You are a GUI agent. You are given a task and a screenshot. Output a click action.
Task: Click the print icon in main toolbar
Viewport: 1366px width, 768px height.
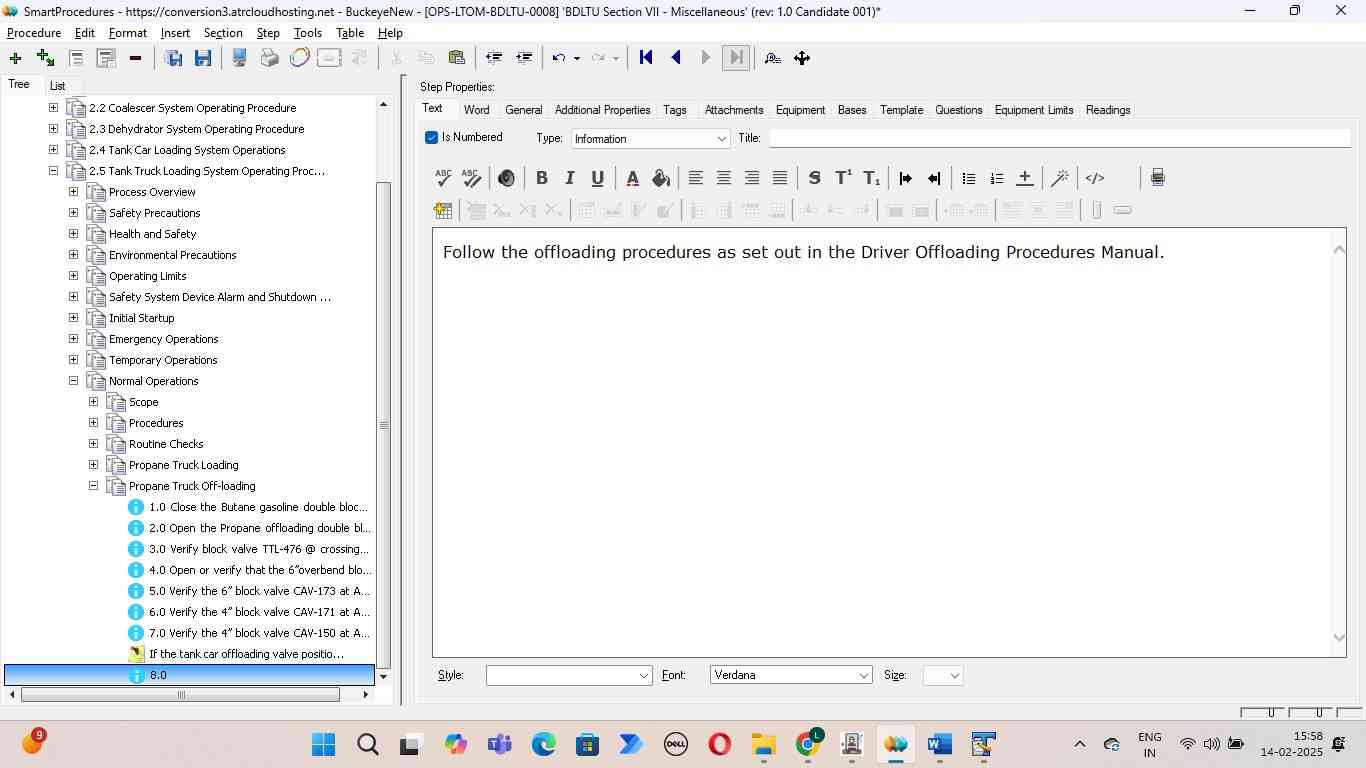(269, 58)
